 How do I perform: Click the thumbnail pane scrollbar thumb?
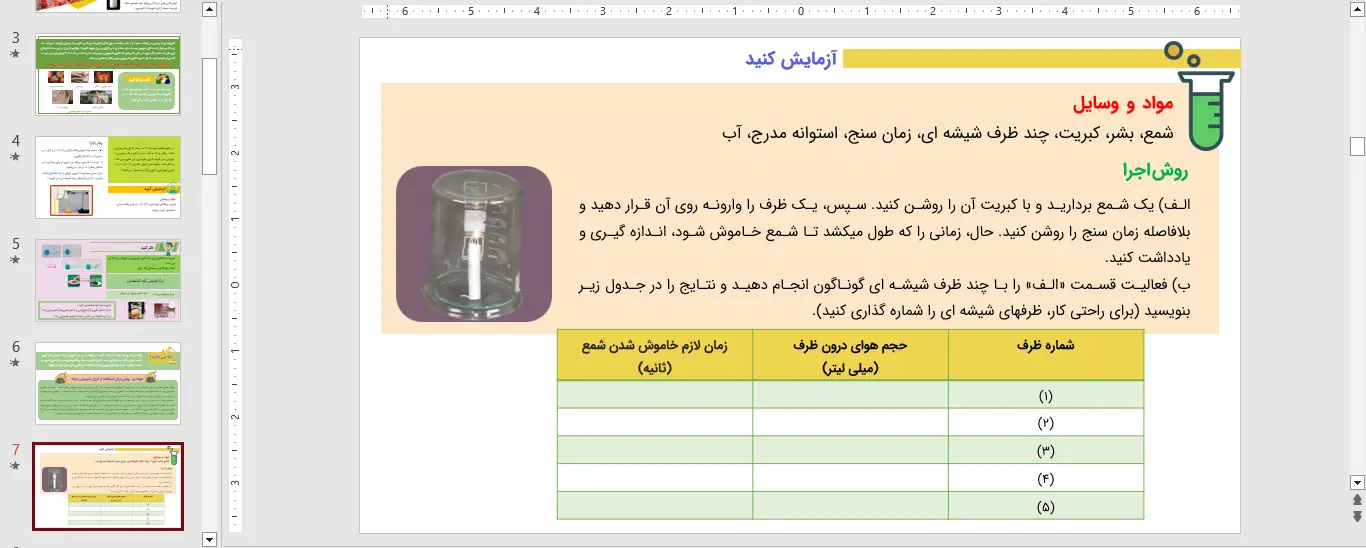pyautogui.click(x=209, y=115)
